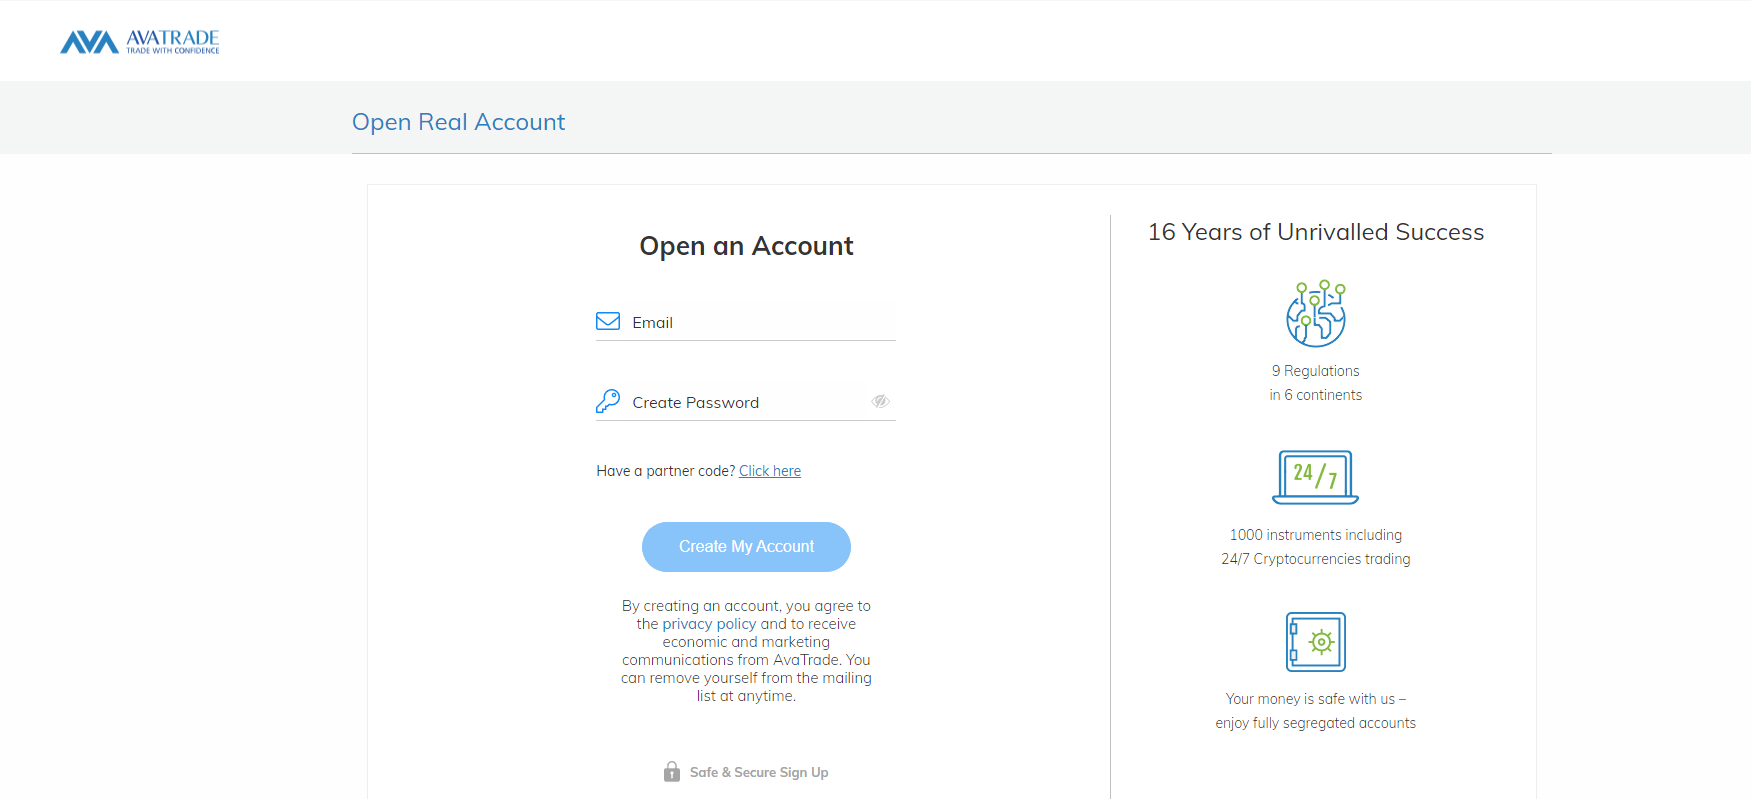The image size is (1751, 799).
Task: Click the 'Safe & Secure Sign Up' label
Action: [759, 772]
